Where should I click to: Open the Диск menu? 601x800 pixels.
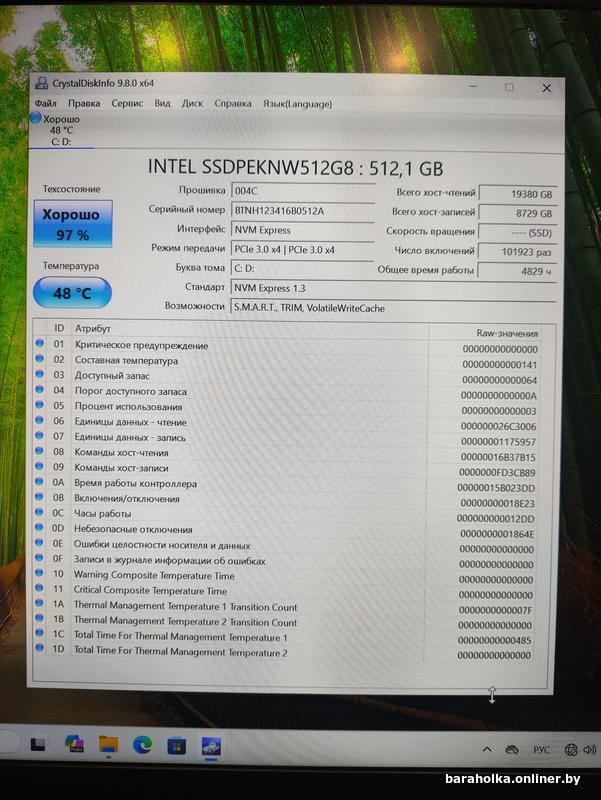(x=192, y=104)
